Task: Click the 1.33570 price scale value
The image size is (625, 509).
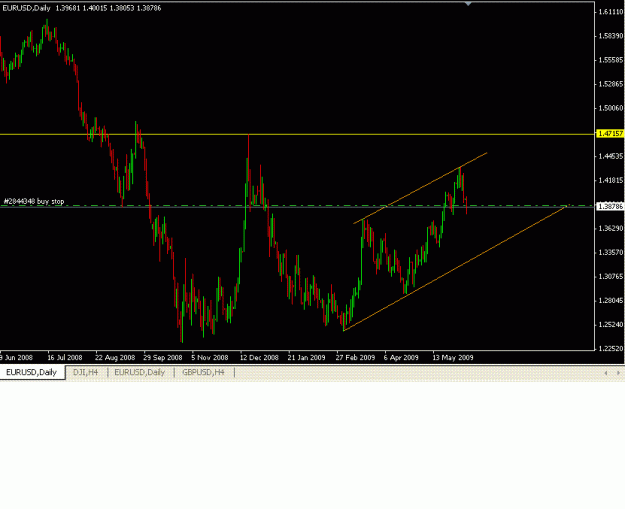Action: [x=610, y=252]
